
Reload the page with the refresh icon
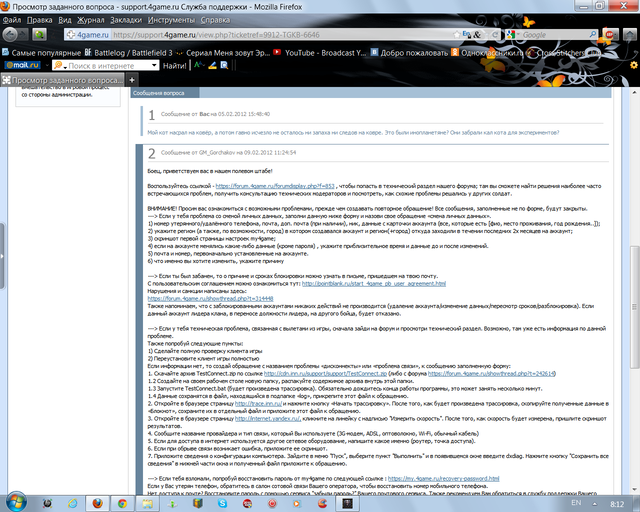494,35
